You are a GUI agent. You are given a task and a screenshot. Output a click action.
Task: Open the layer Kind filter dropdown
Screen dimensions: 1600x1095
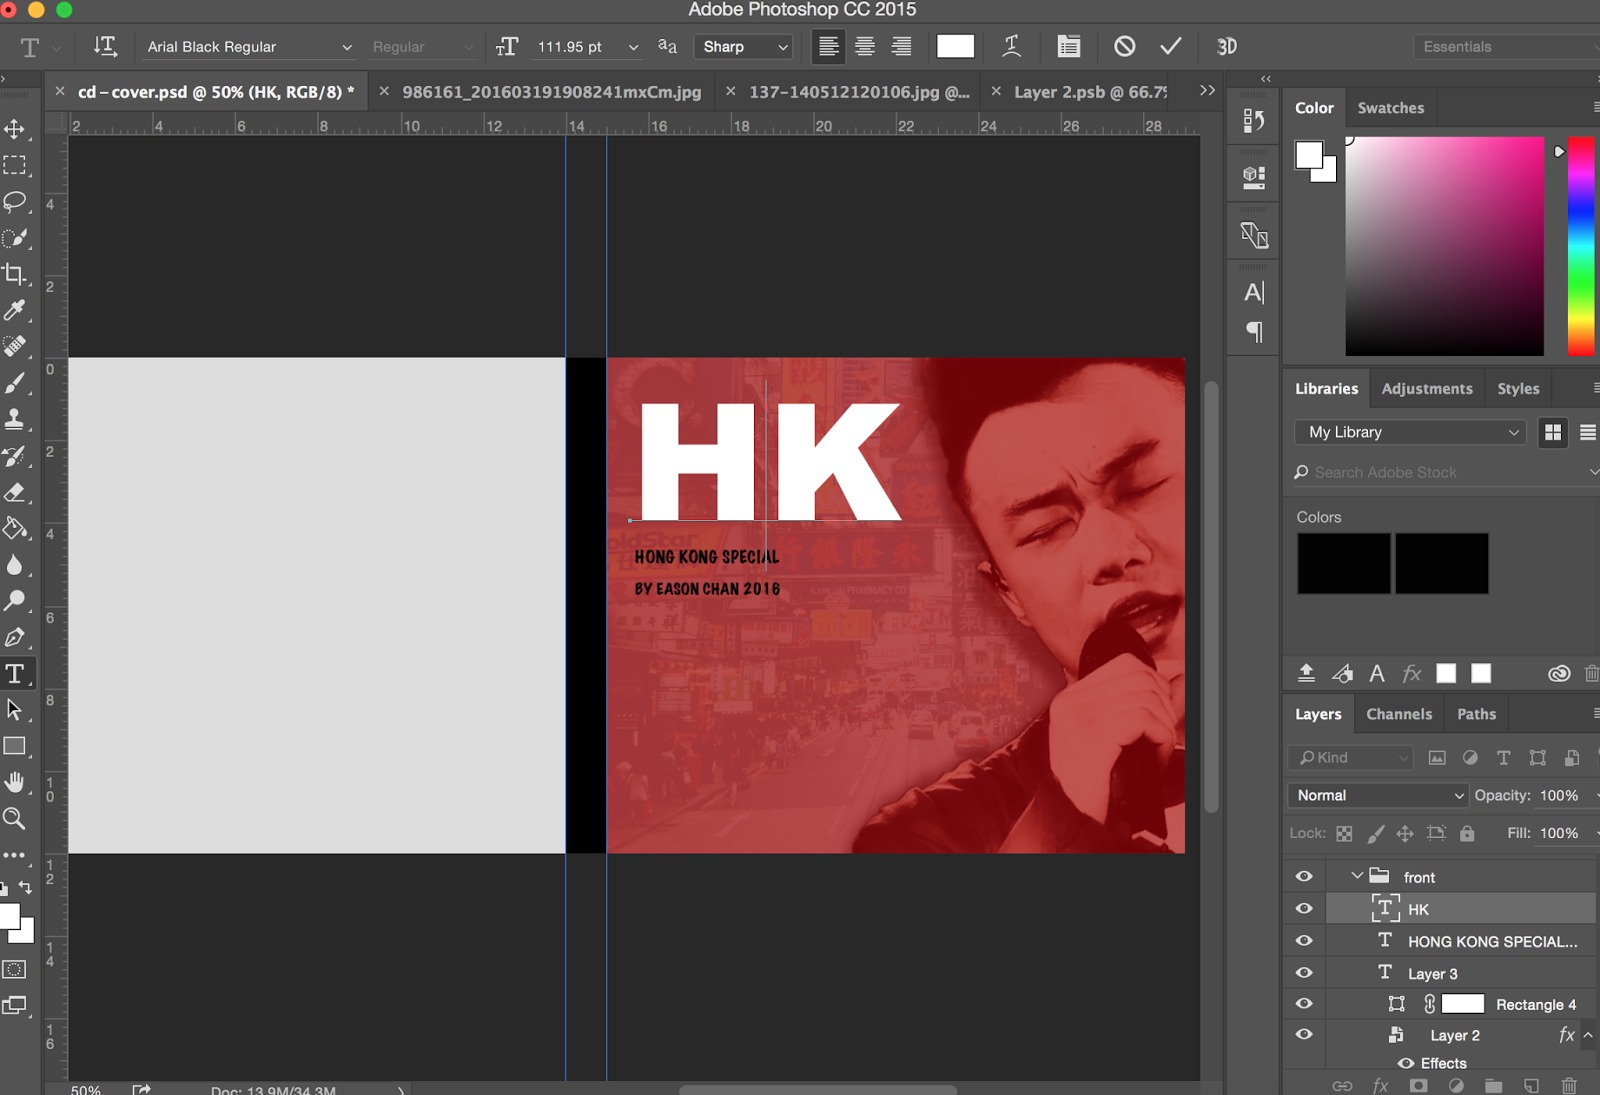click(1351, 757)
